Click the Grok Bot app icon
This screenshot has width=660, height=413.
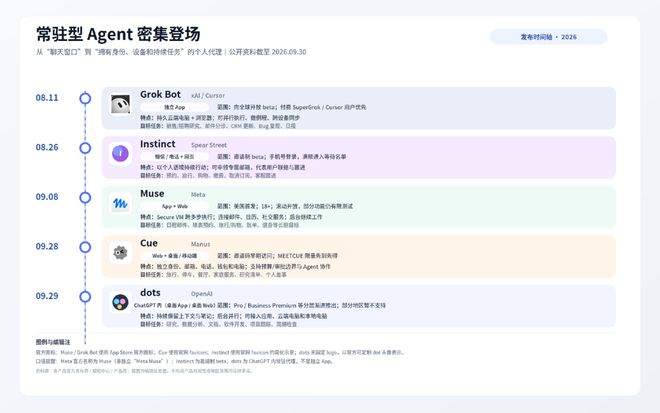tap(120, 104)
